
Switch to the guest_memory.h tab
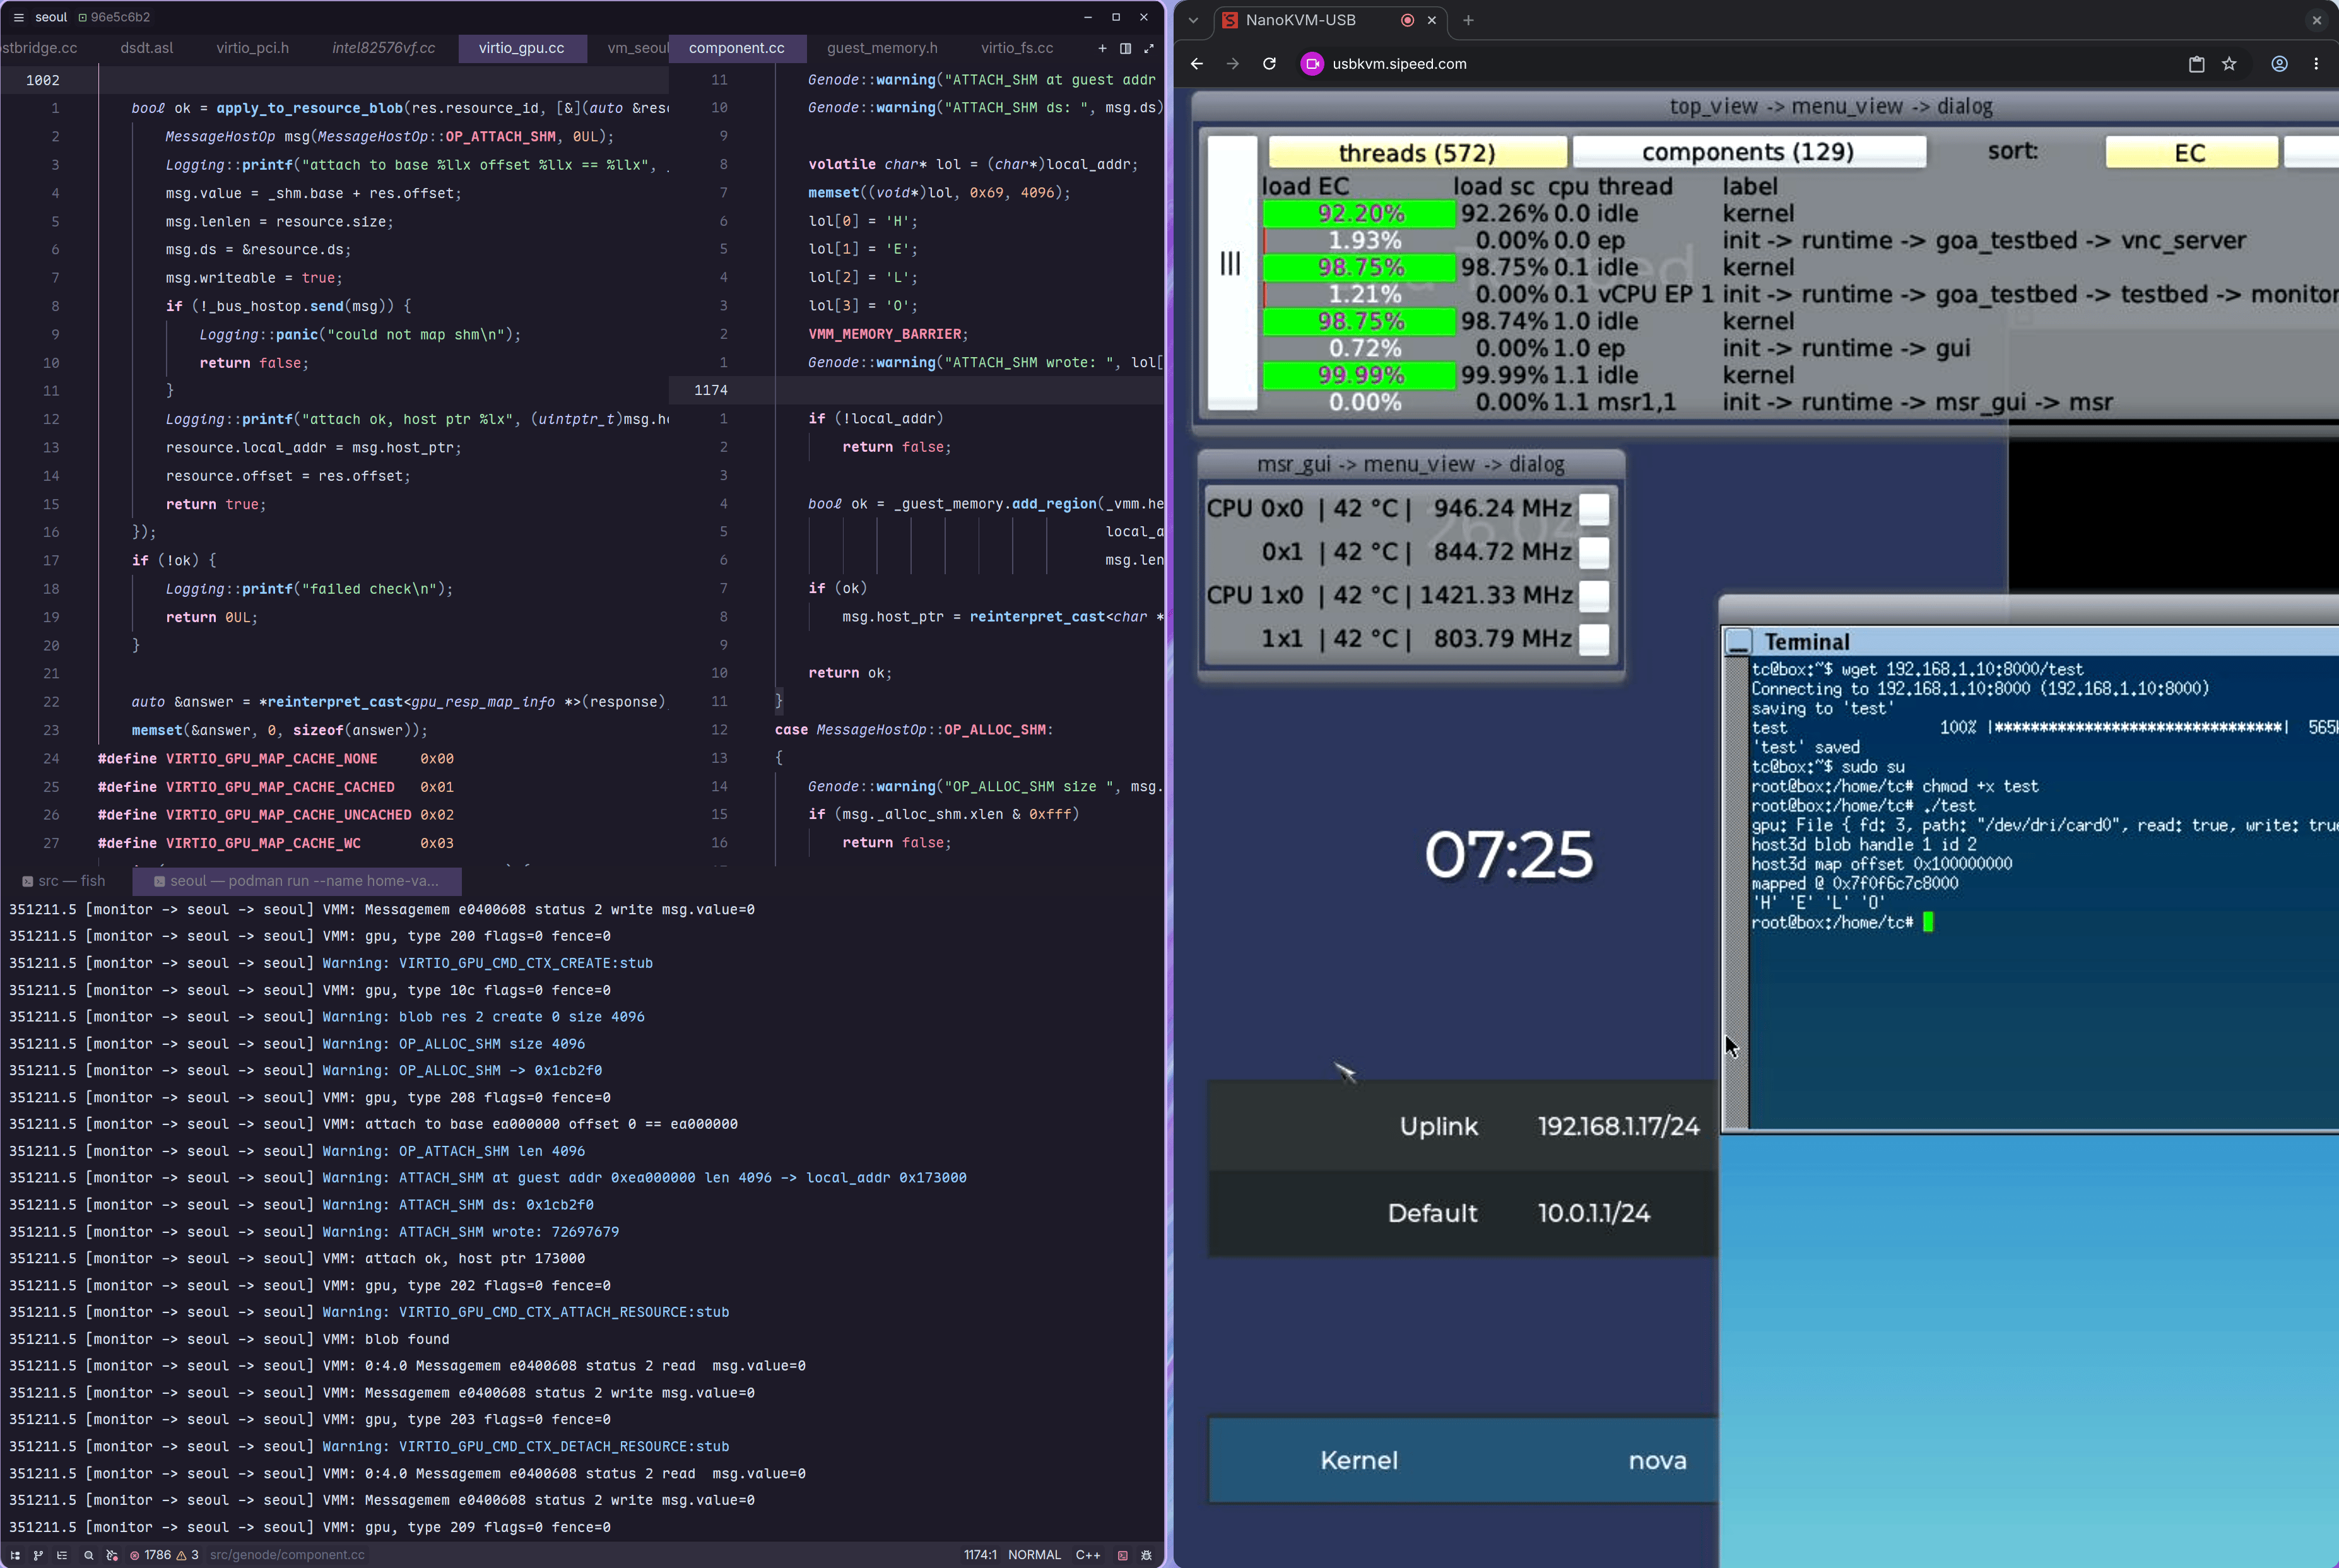coord(882,48)
